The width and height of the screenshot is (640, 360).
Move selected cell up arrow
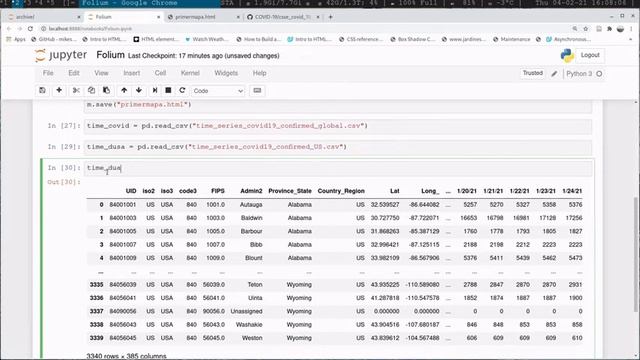[124, 90]
